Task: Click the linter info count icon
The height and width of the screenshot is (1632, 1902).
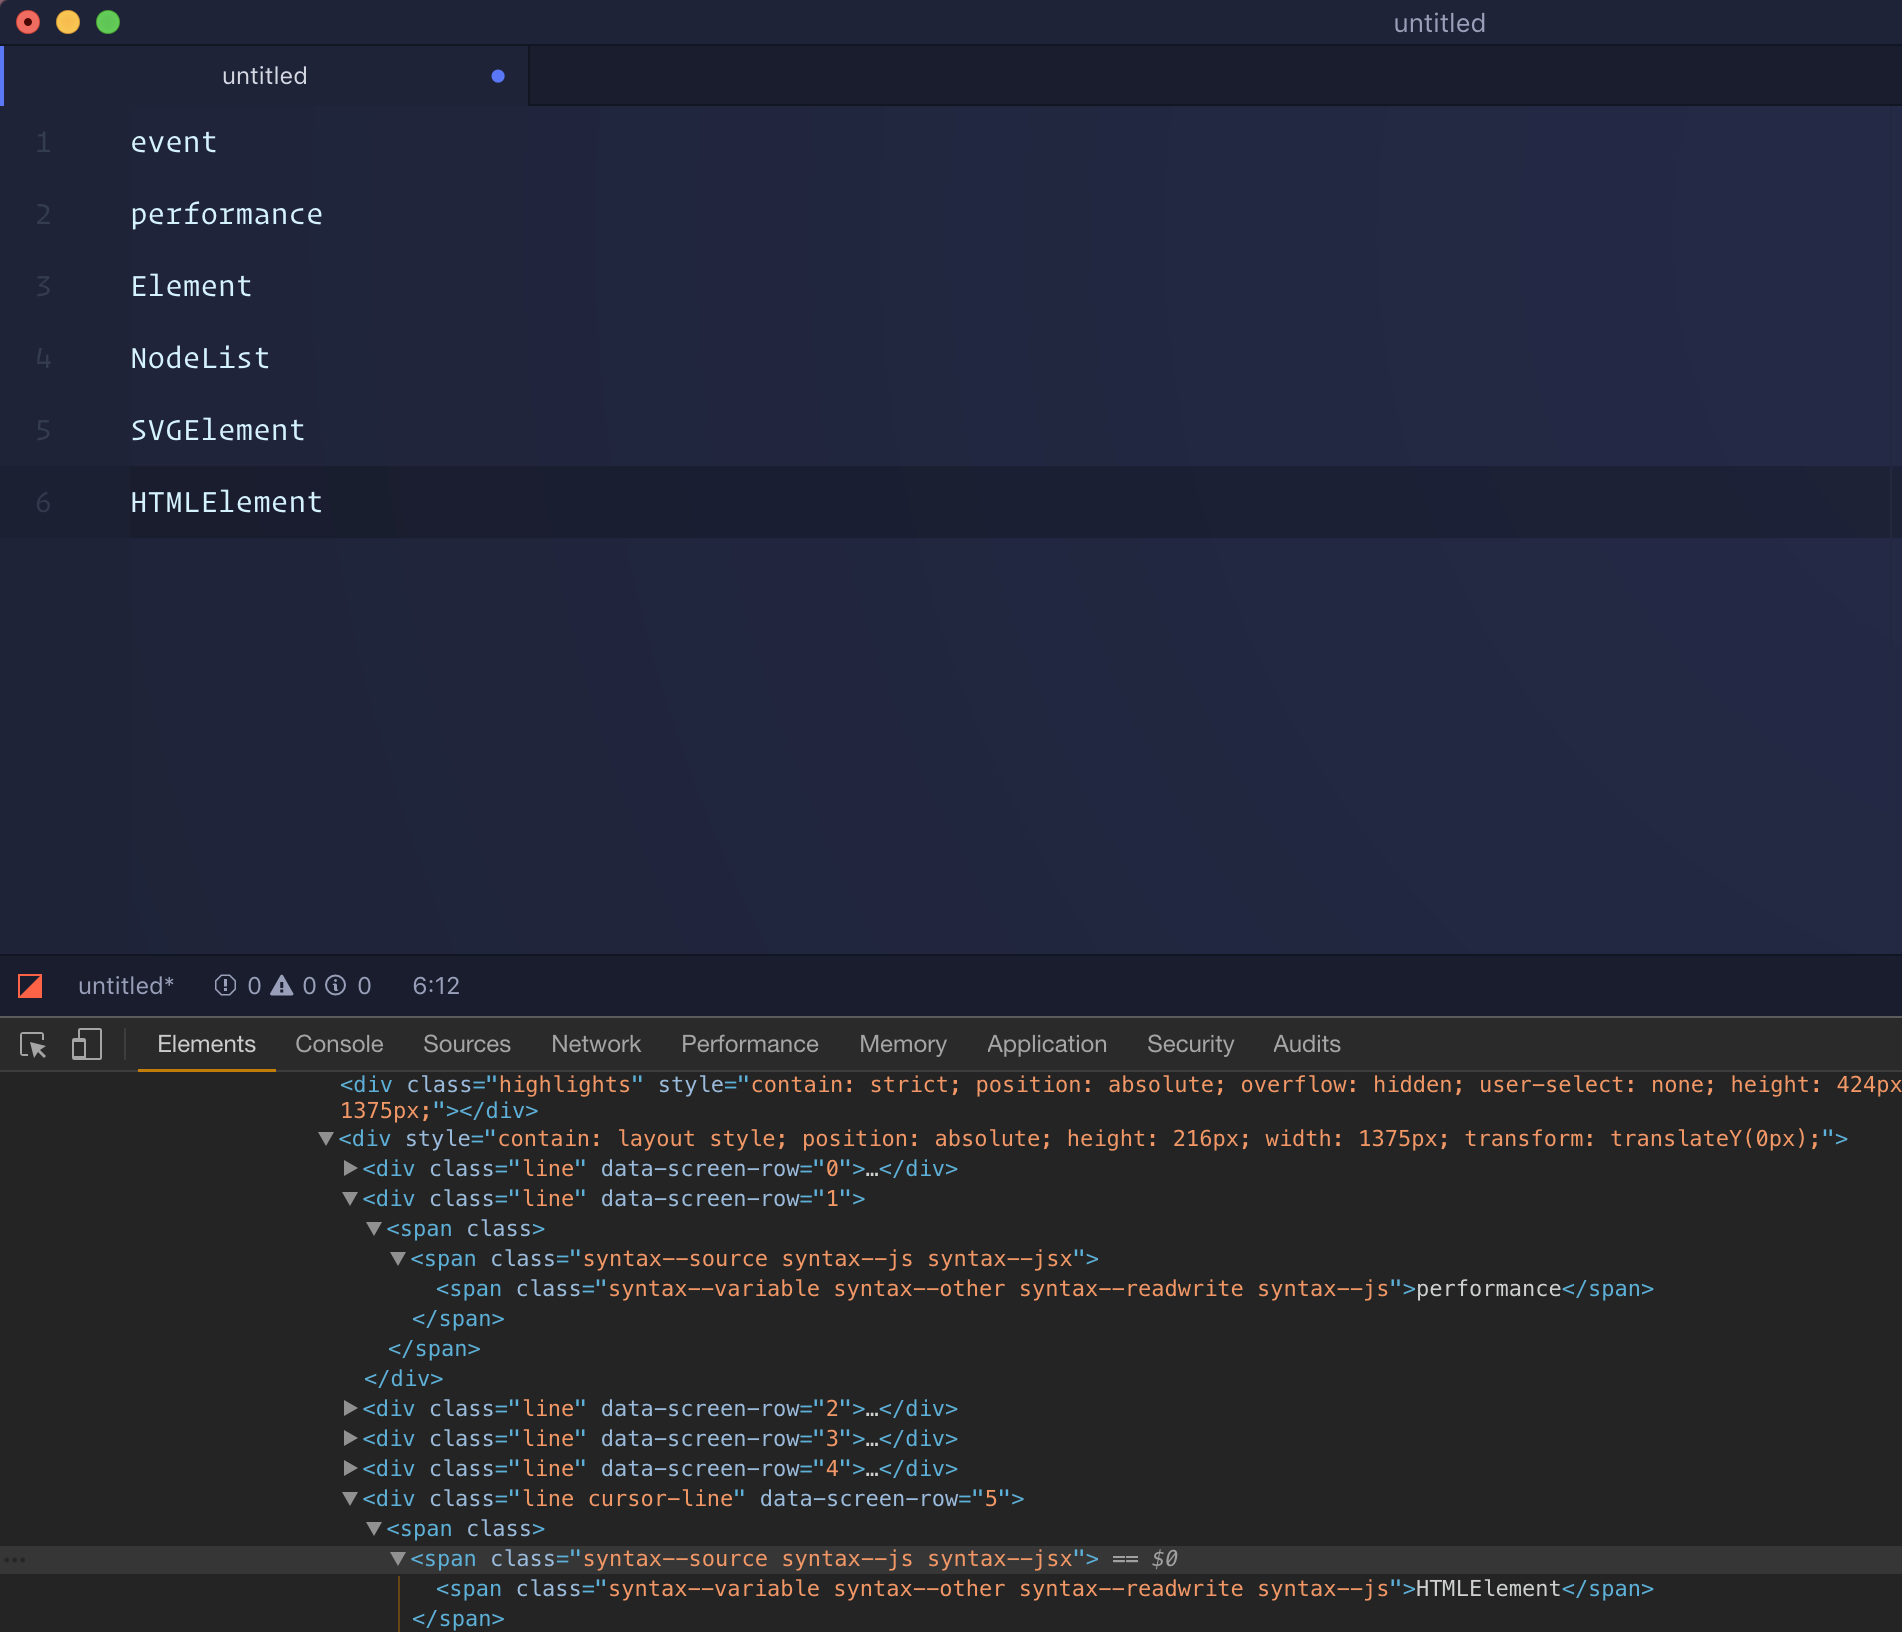Action: (337, 986)
